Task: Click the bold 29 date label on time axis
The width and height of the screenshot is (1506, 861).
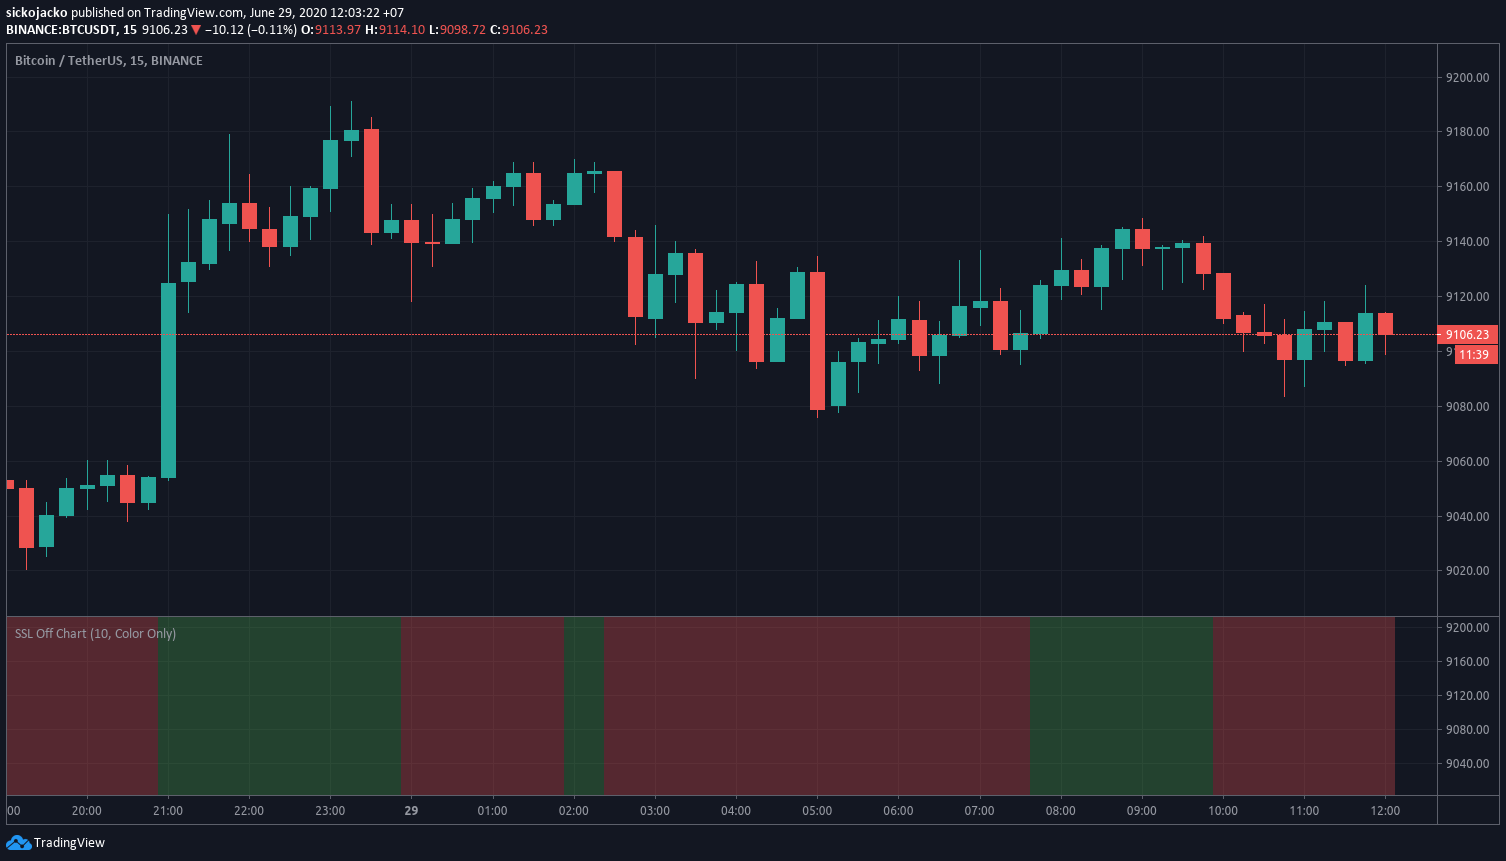Action: 411,811
